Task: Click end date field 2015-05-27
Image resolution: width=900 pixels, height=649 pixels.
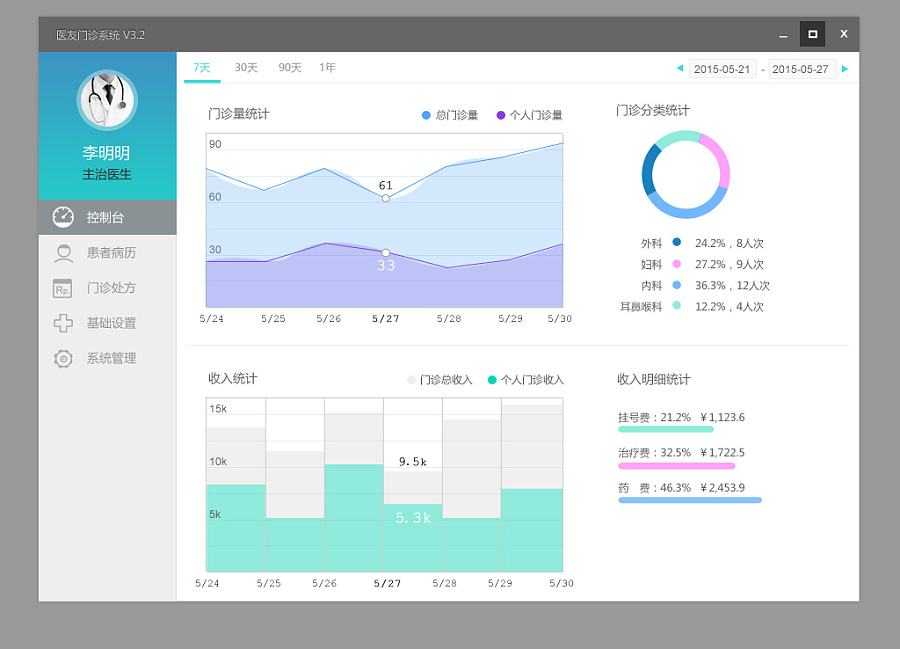Action: pyautogui.click(x=801, y=69)
